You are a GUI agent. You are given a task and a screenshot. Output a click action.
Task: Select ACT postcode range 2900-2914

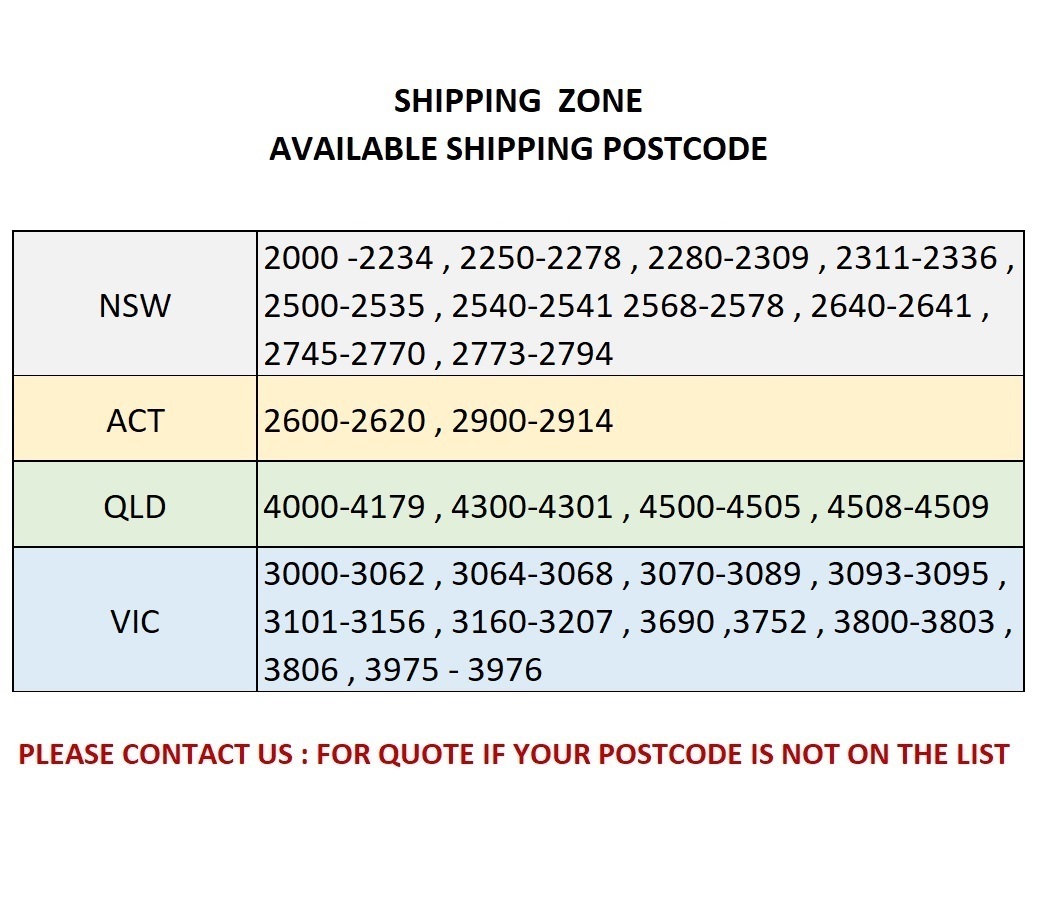tap(532, 421)
